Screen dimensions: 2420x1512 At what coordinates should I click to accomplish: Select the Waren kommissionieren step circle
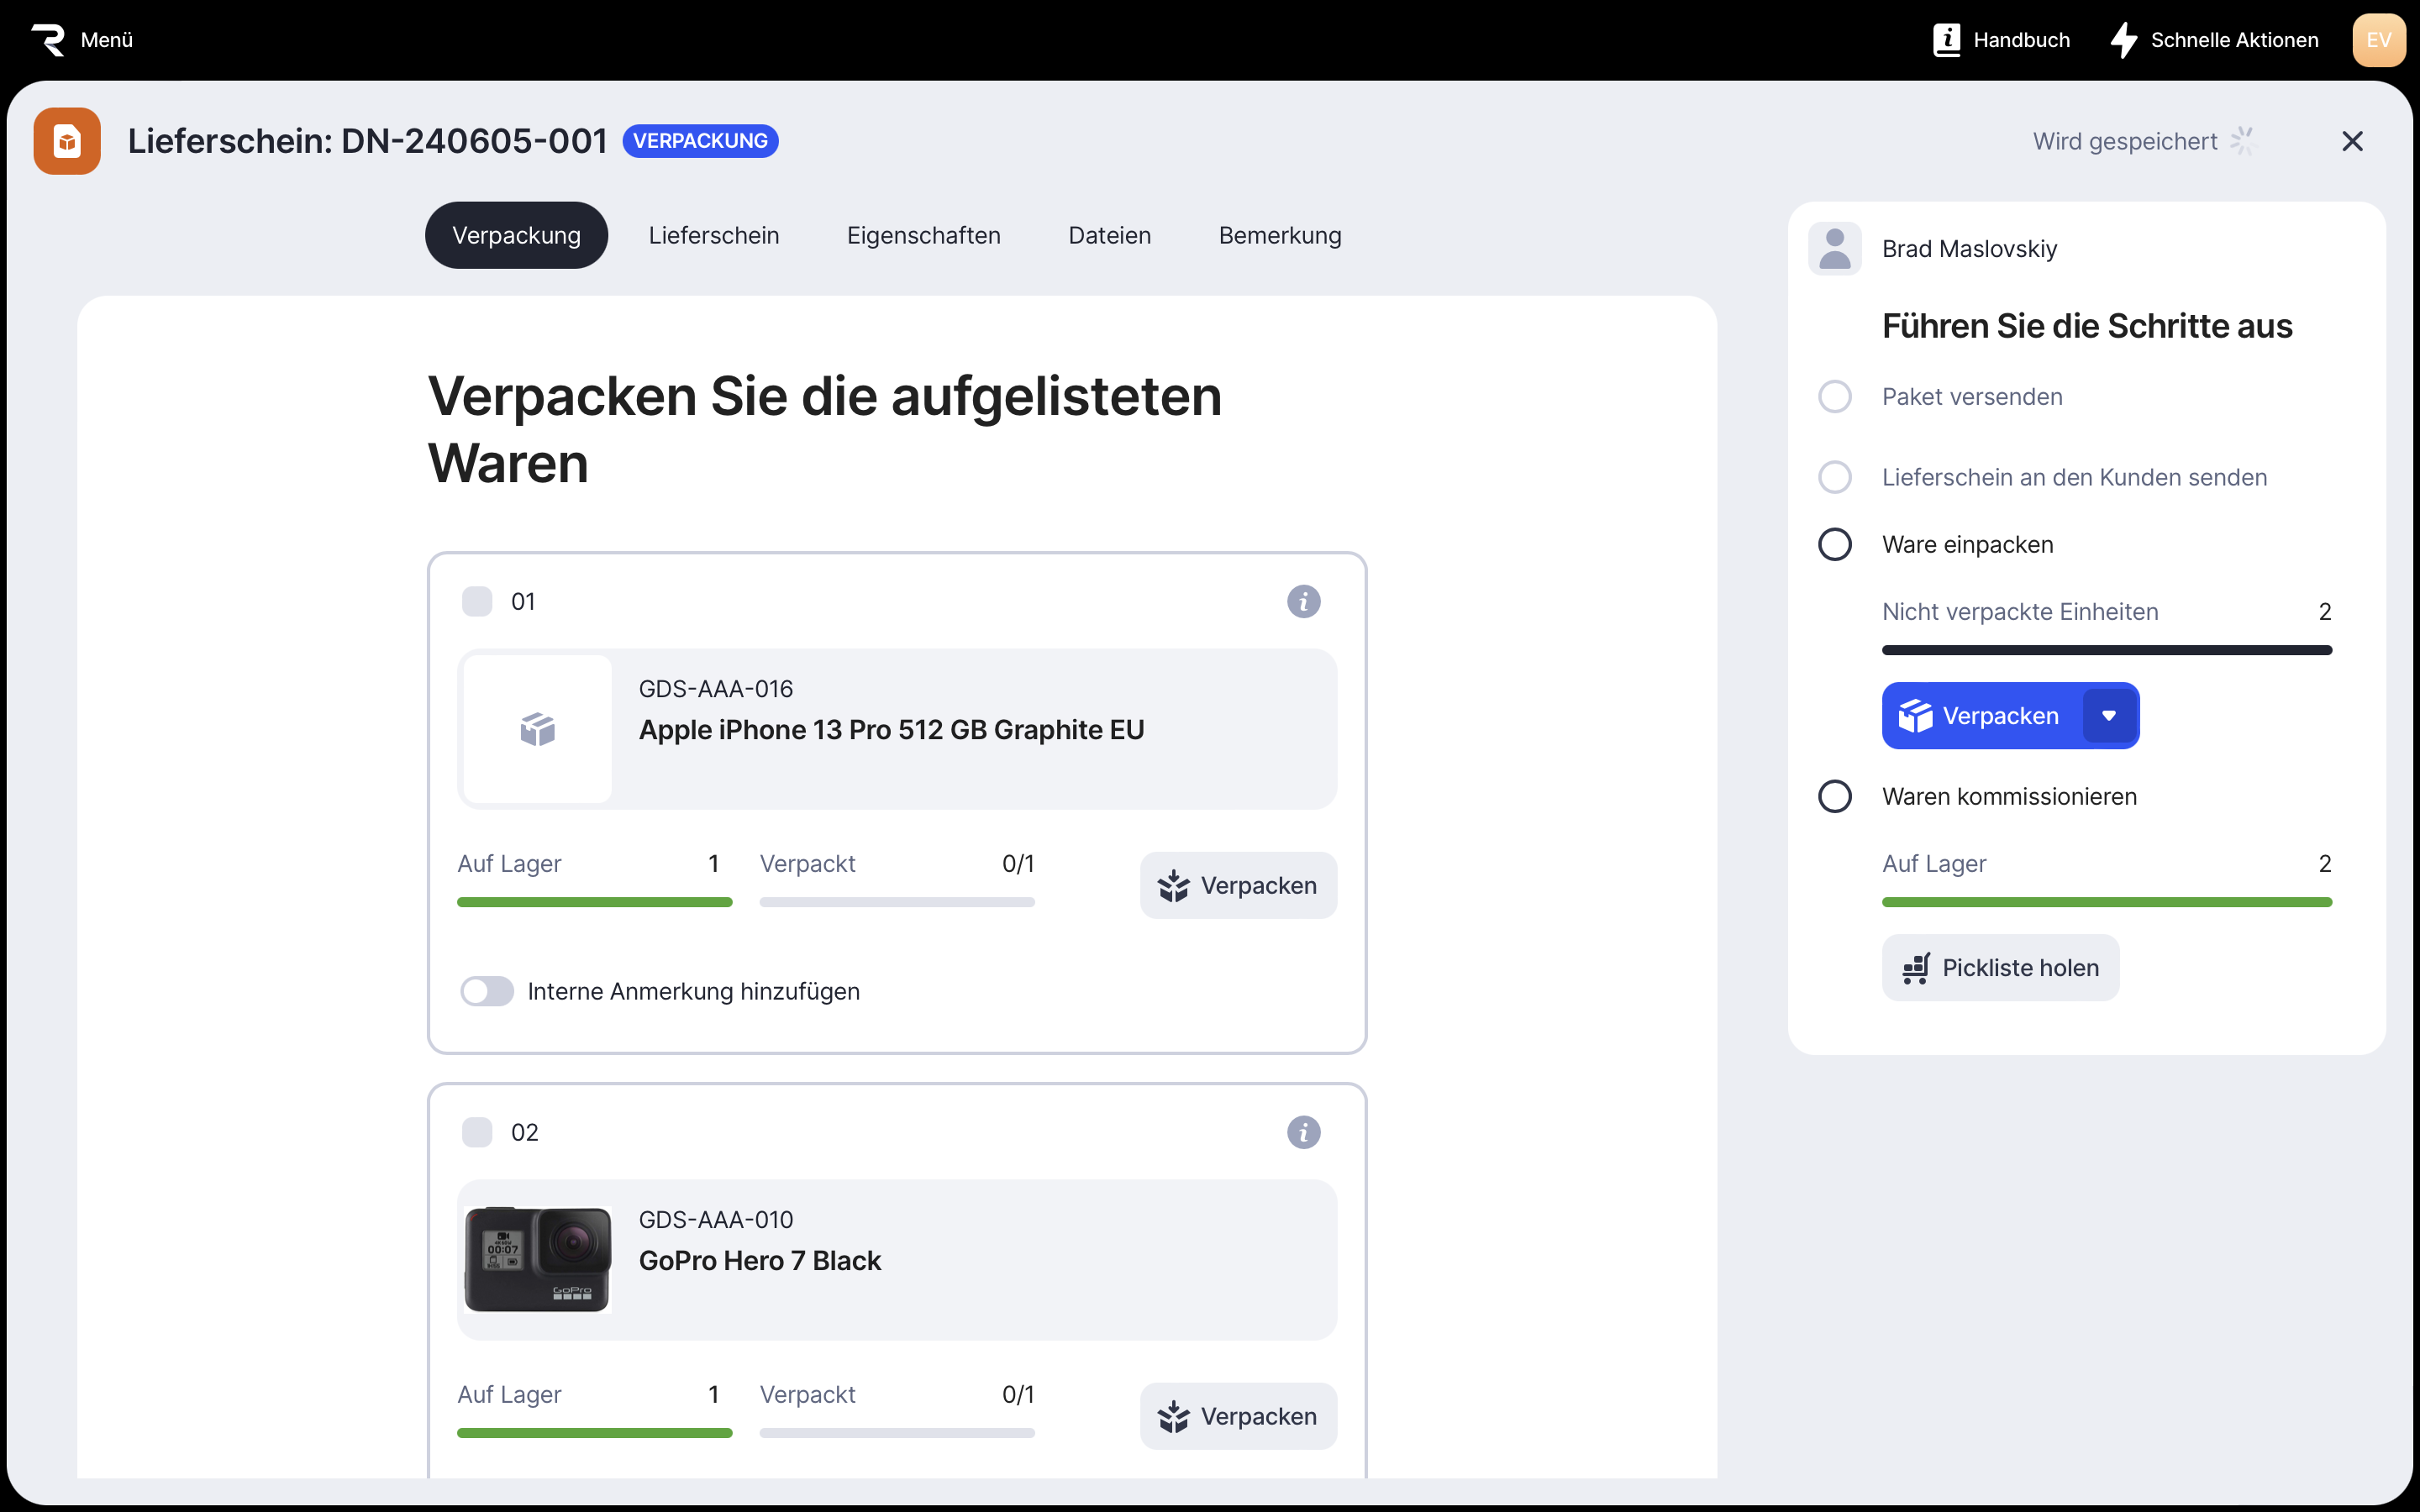coord(1834,797)
